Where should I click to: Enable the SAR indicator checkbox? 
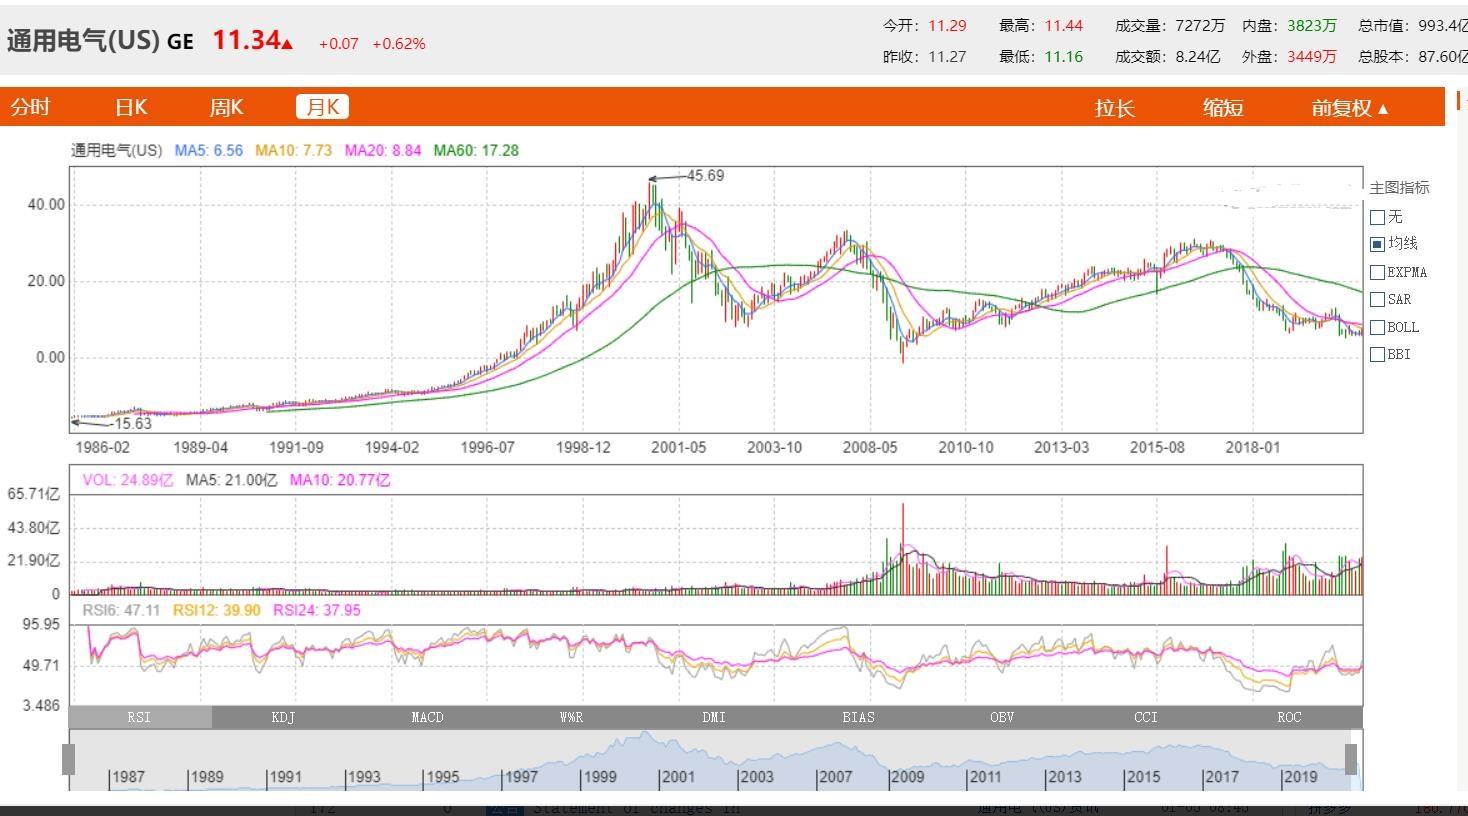[x=1377, y=299]
